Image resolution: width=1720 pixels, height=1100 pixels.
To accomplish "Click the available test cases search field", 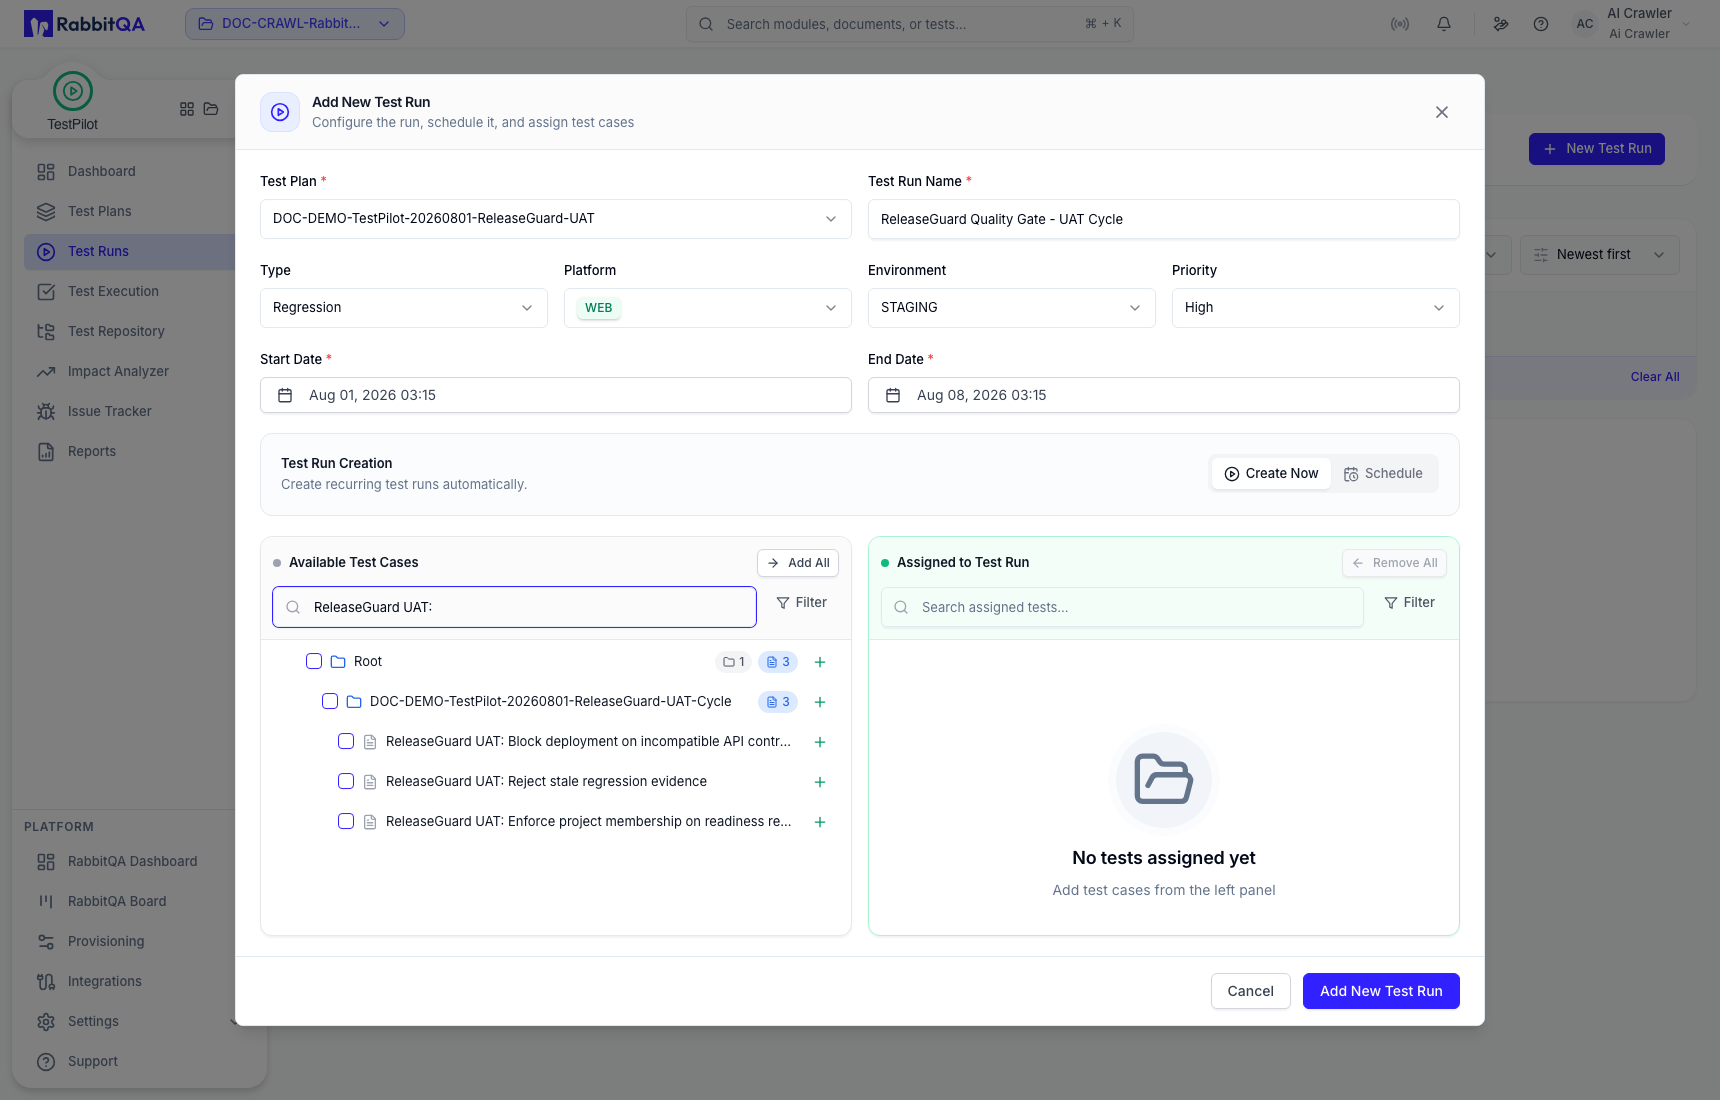I will tap(514, 607).
